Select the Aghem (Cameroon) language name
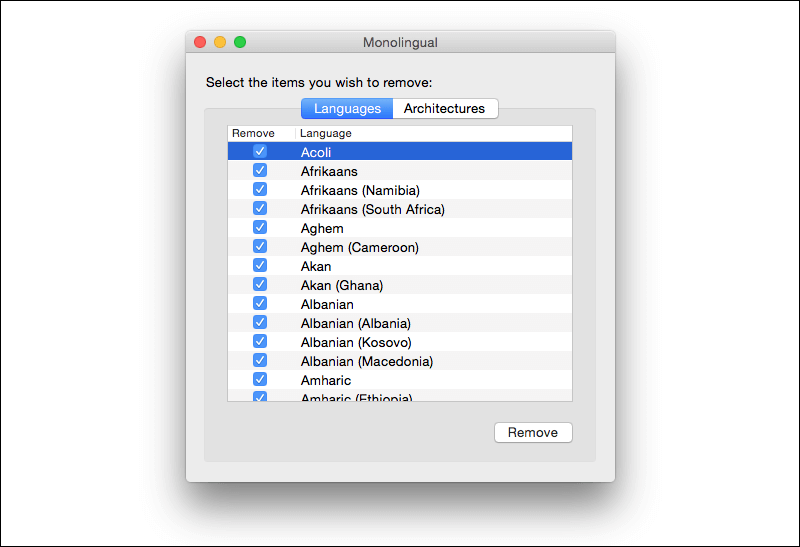The height and width of the screenshot is (547, 800). (x=360, y=247)
